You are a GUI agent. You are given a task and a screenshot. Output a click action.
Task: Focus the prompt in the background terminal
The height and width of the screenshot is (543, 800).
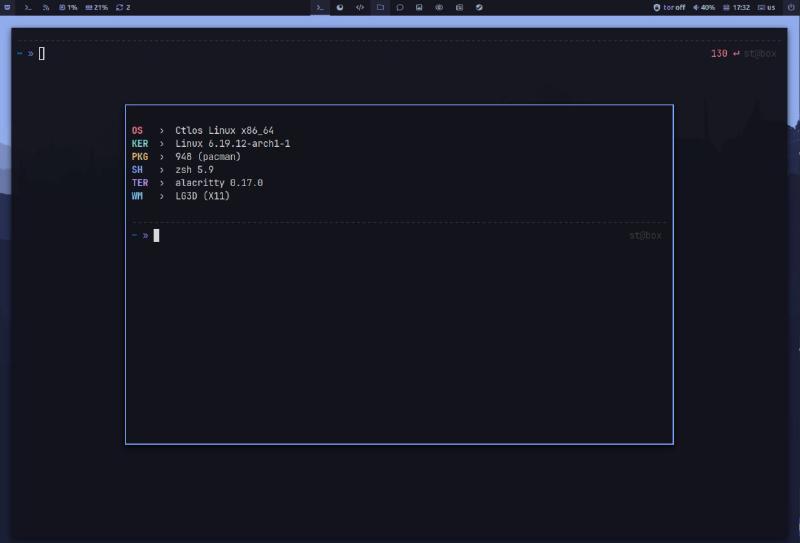42,53
